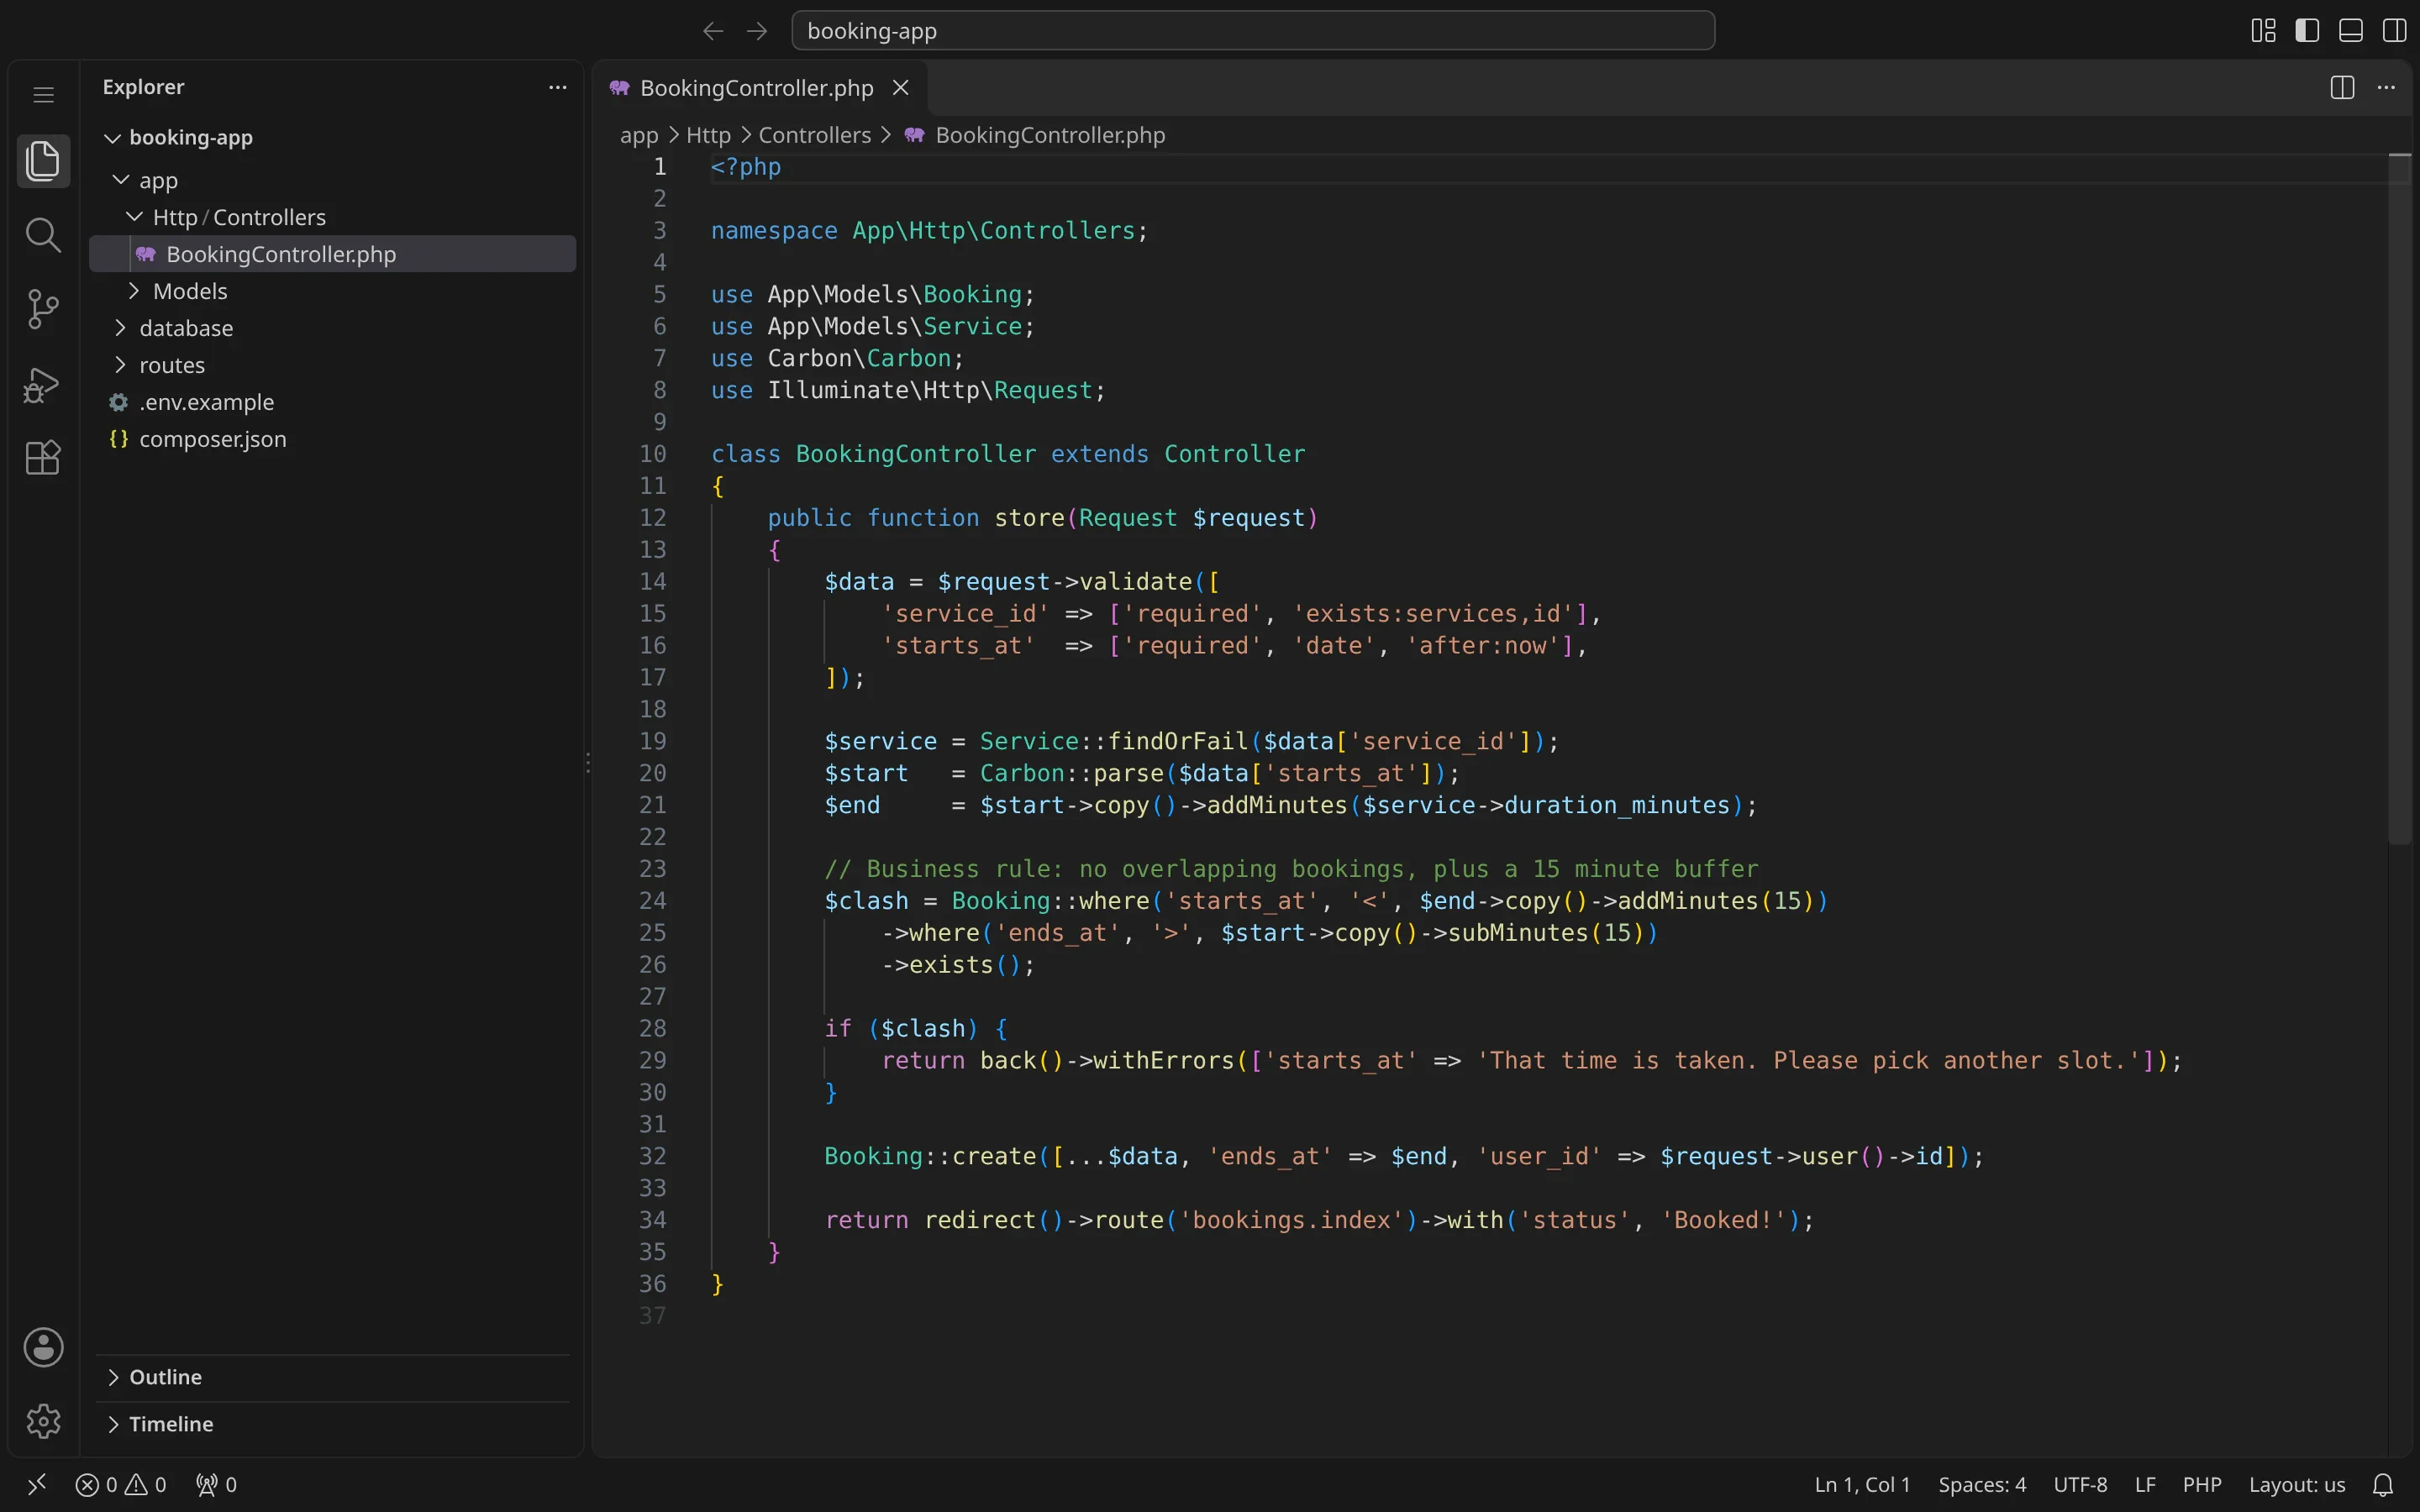The height and width of the screenshot is (1512, 2420).
Task: Expand the database folder
Action: tap(121, 328)
